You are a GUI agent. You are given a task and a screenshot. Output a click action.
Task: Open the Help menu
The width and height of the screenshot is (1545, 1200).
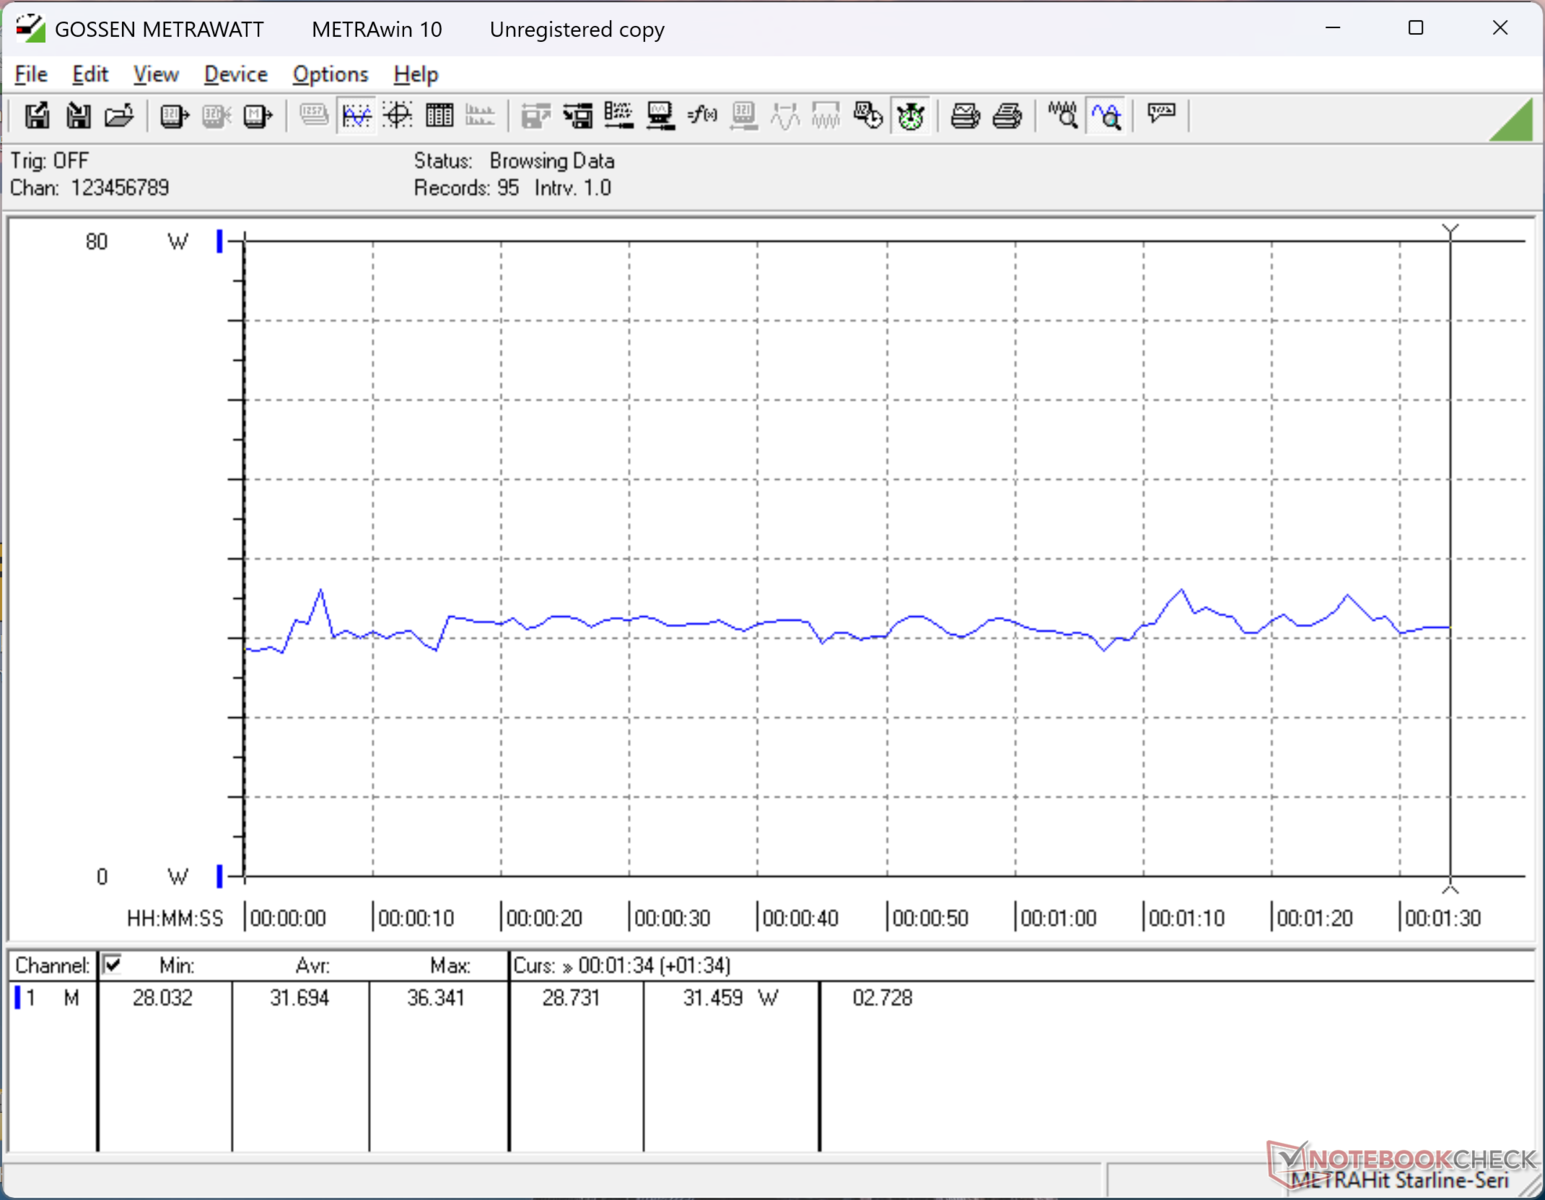click(415, 74)
